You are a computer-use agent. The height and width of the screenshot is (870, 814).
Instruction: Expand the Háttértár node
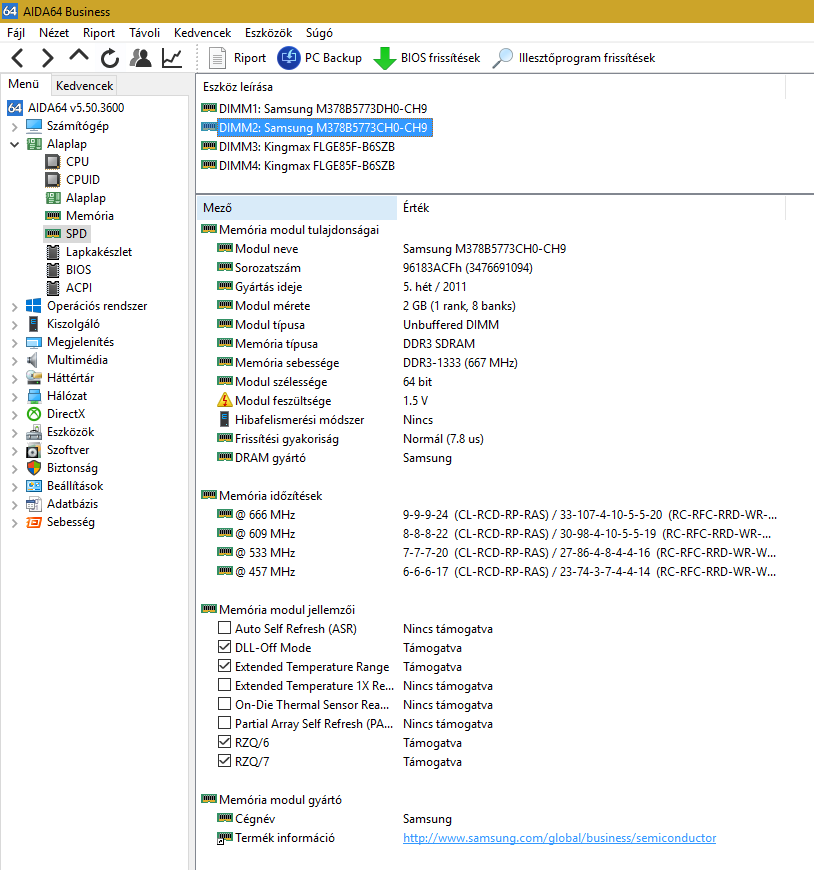[x=14, y=379]
